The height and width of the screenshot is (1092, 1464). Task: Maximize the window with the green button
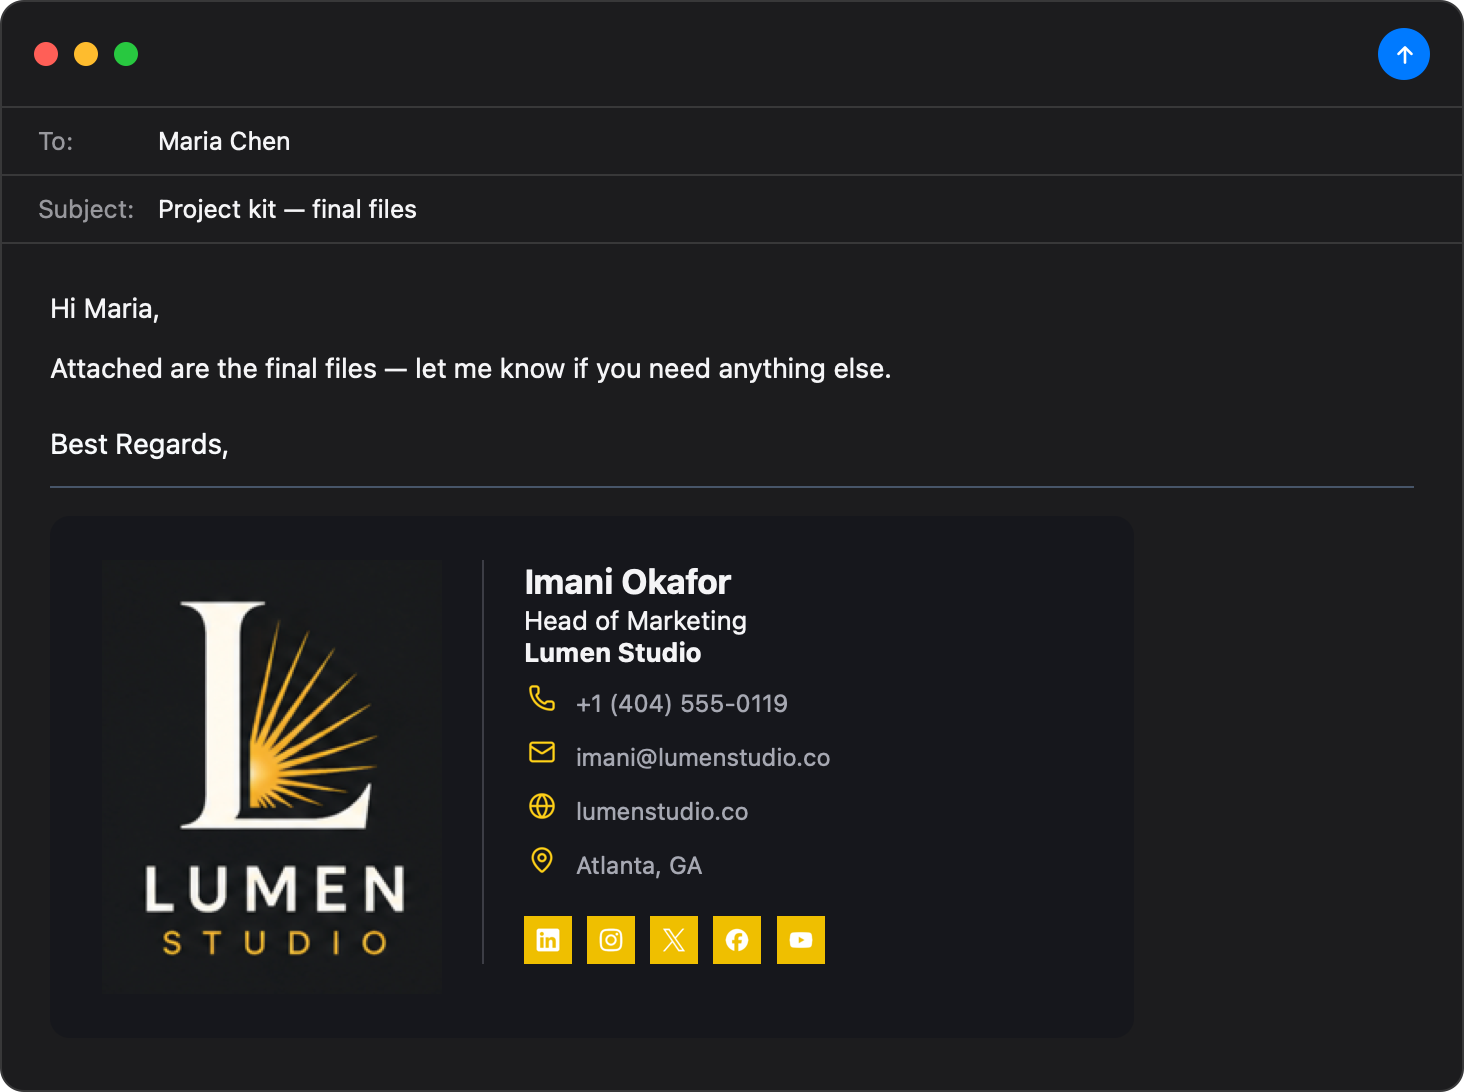coord(126,54)
